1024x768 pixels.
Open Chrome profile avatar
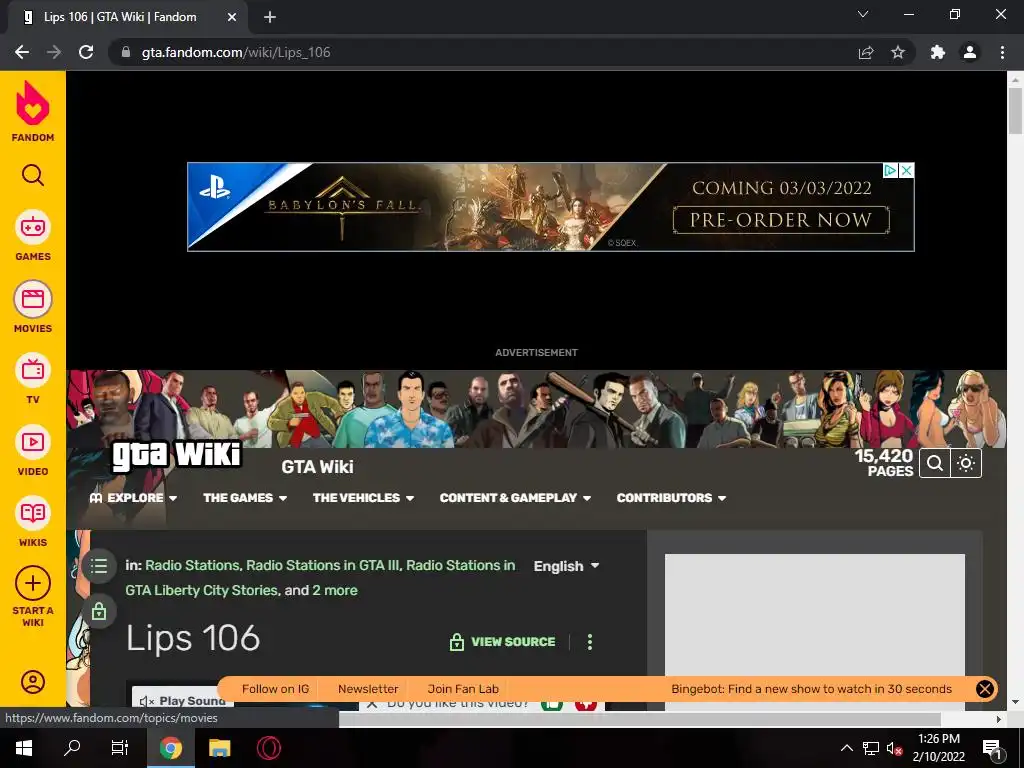[x=970, y=52]
